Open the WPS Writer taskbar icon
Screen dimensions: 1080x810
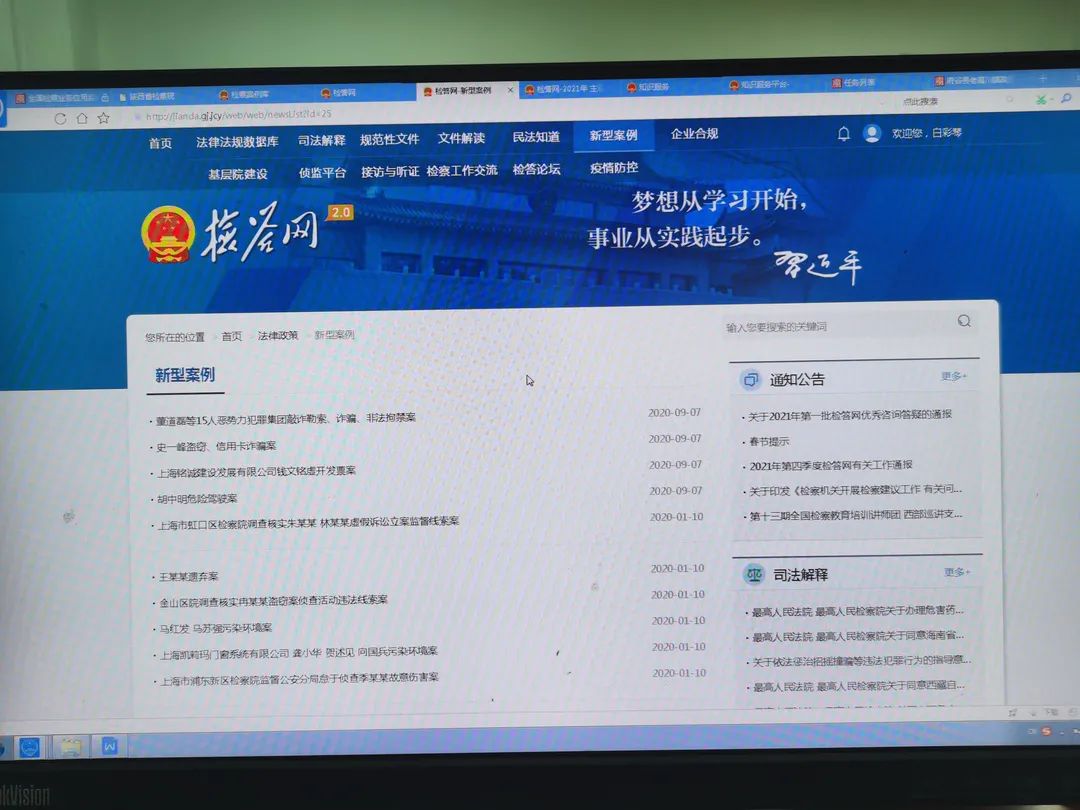[x=110, y=746]
